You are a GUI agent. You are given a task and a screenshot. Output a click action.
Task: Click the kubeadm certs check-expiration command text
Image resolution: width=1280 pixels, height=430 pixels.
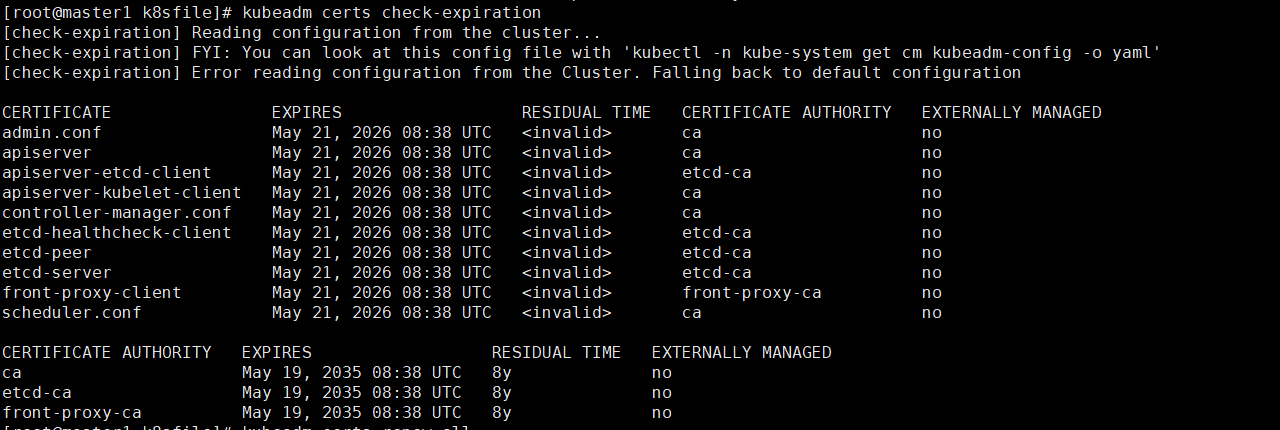tap(392, 13)
